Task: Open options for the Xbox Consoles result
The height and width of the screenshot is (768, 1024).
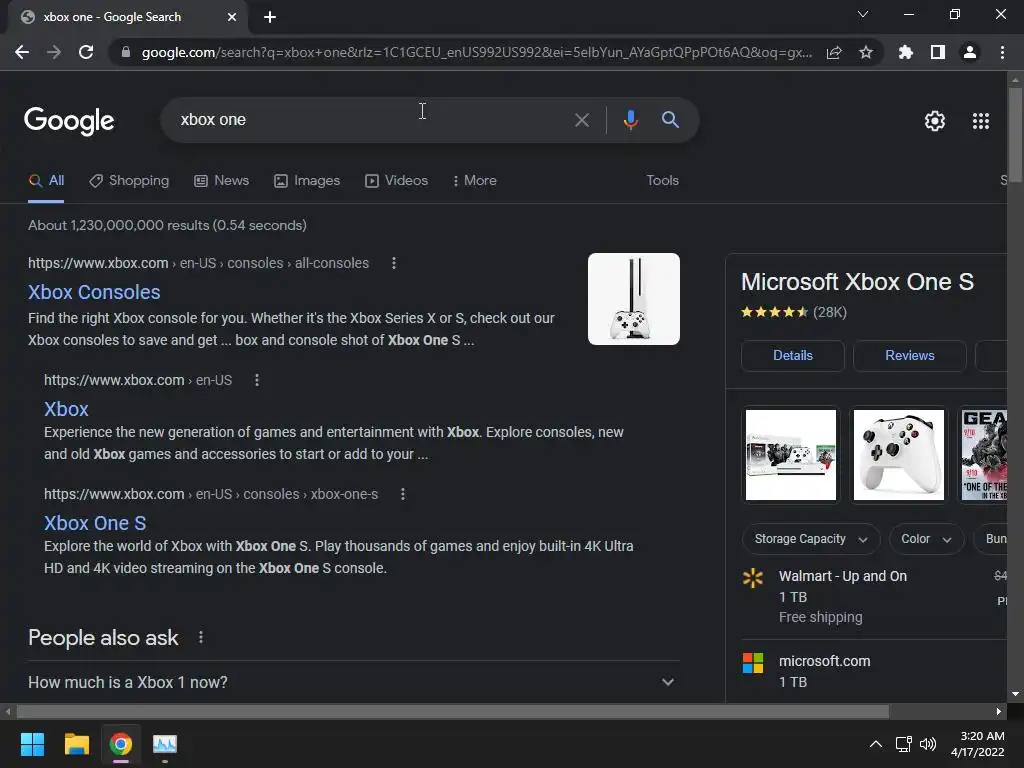Action: [394, 263]
